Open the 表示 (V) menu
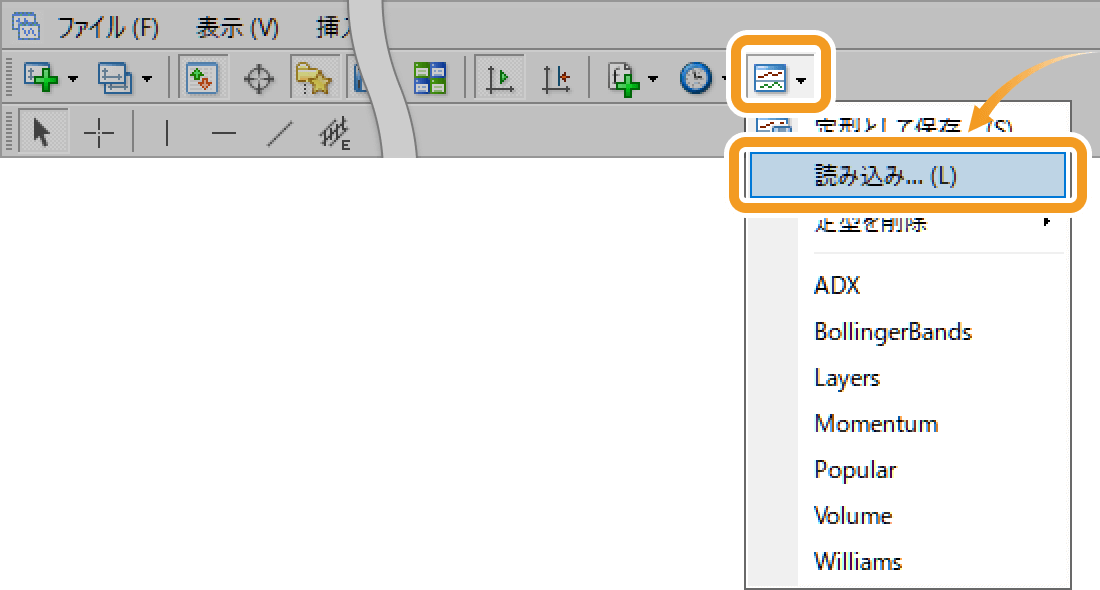The image size is (1100, 590). pyautogui.click(x=238, y=28)
